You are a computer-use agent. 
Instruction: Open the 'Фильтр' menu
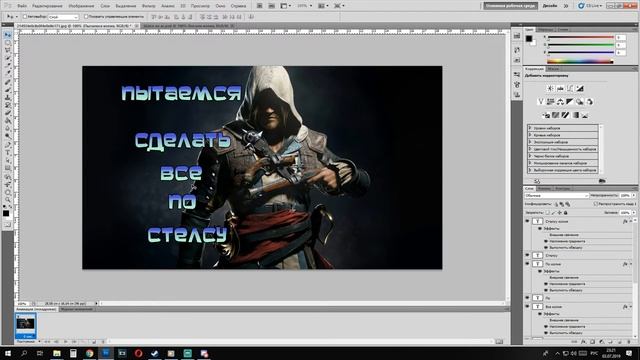point(149,6)
